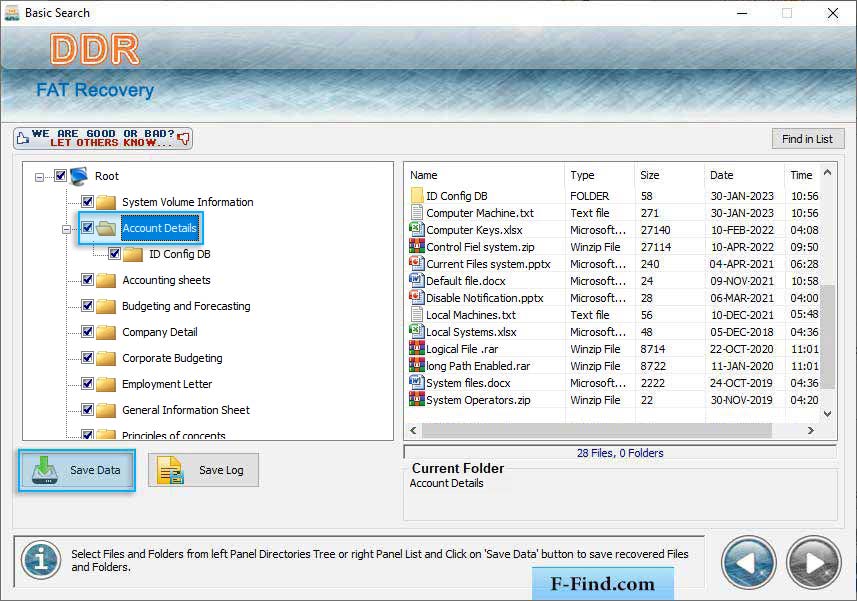Image resolution: width=857 pixels, height=601 pixels.
Task: Click the Control Fiel system.zip archive icon
Action: coord(416,246)
